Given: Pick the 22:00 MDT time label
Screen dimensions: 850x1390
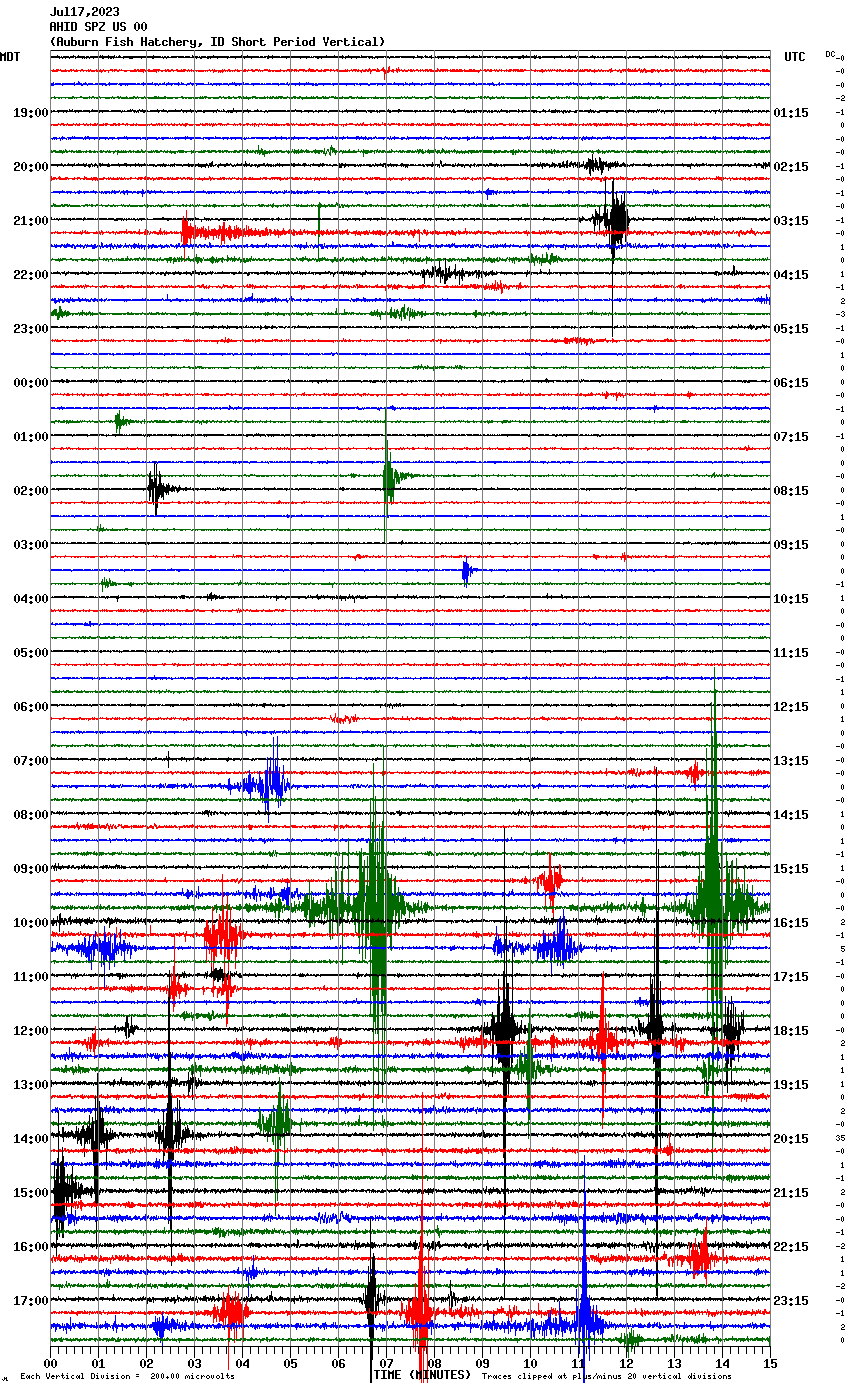Looking at the screenshot, I should coord(31,275).
